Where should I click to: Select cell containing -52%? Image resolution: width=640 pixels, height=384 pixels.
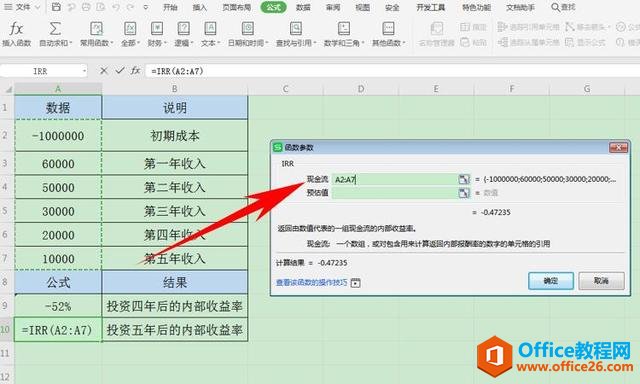tap(58, 306)
